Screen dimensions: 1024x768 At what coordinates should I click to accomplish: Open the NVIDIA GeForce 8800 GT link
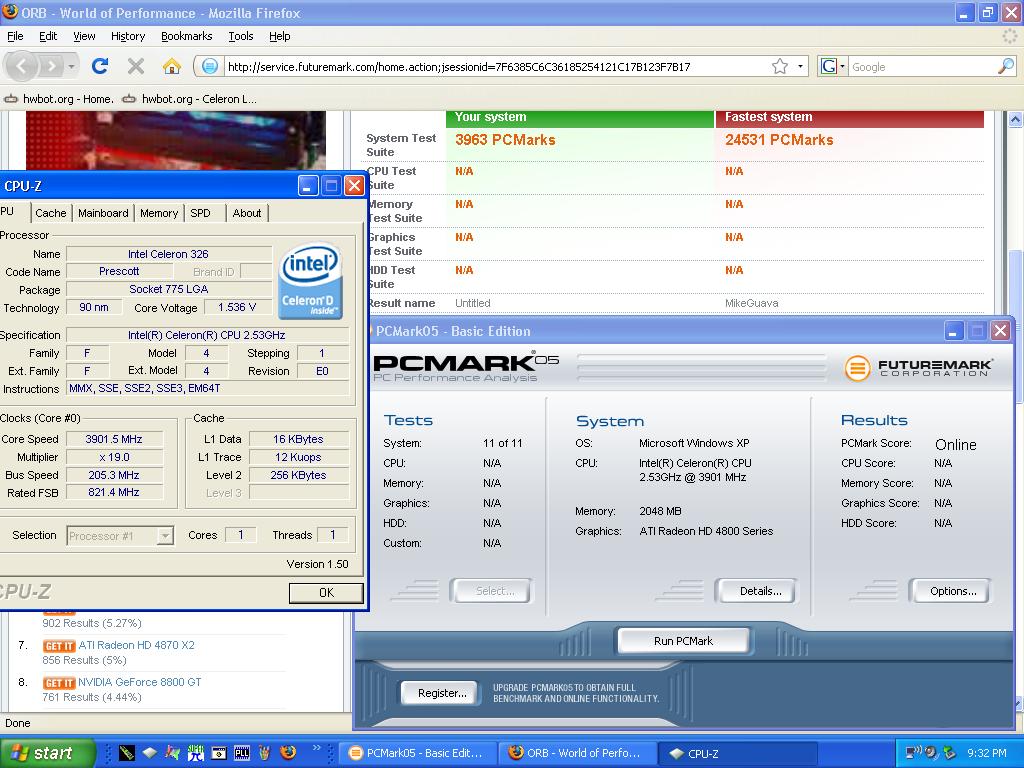(x=140, y=682)
